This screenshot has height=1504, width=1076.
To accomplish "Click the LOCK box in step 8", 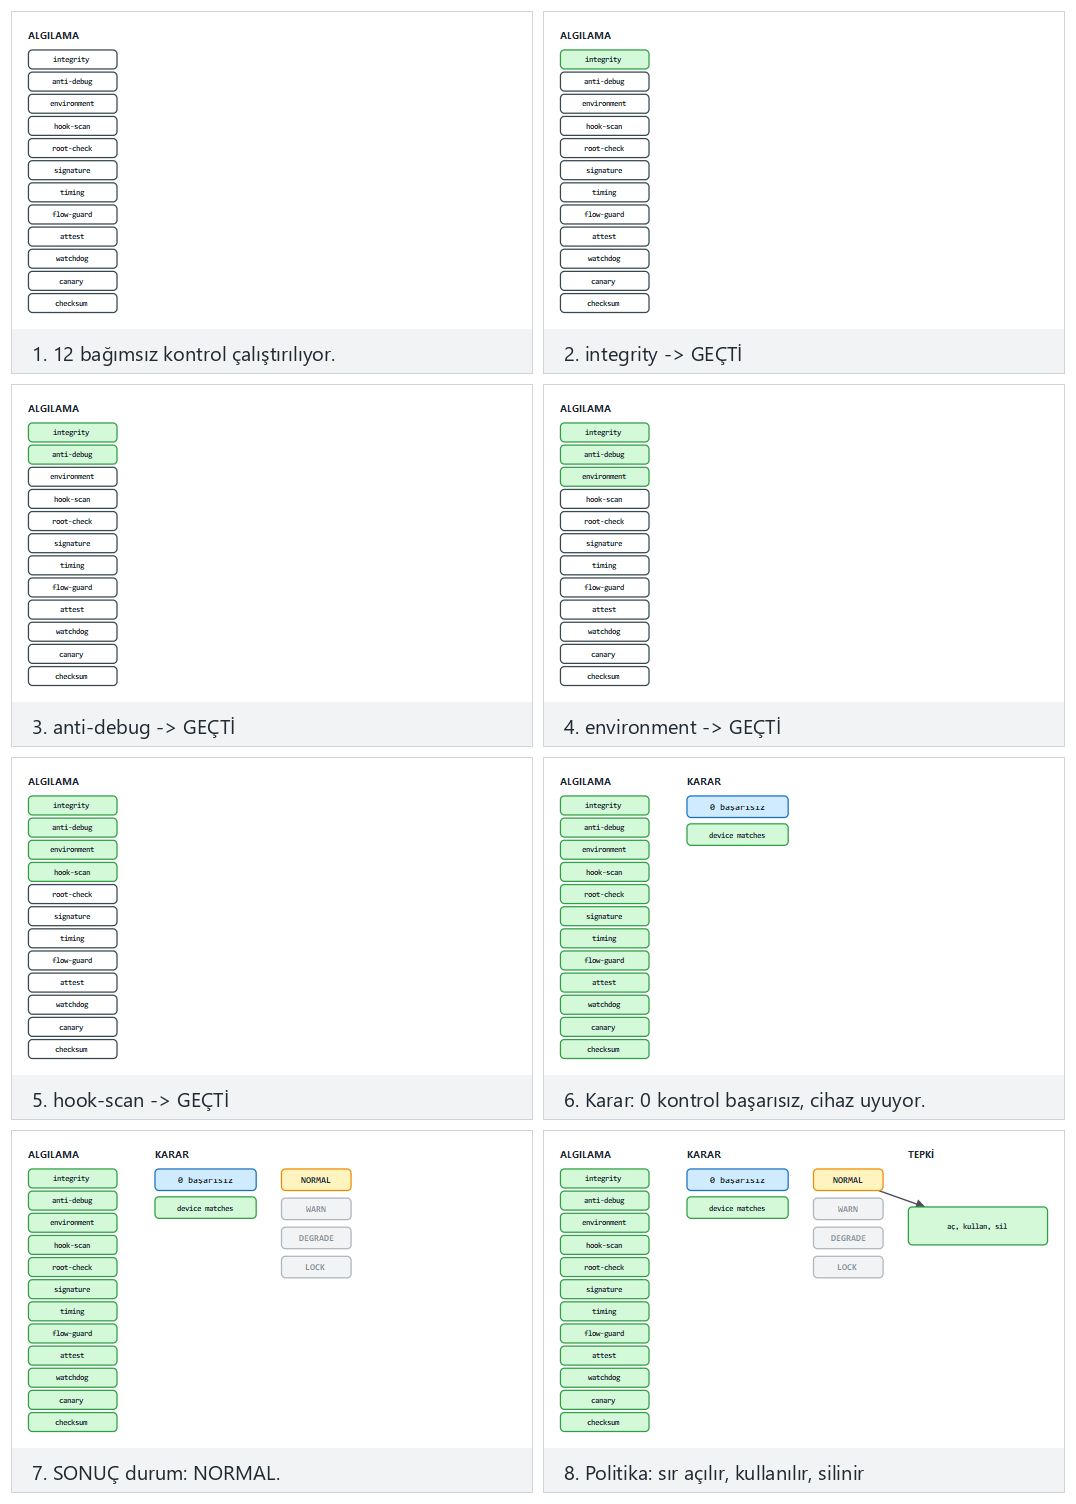I will pyautogui.click(x=848, y=1267).
